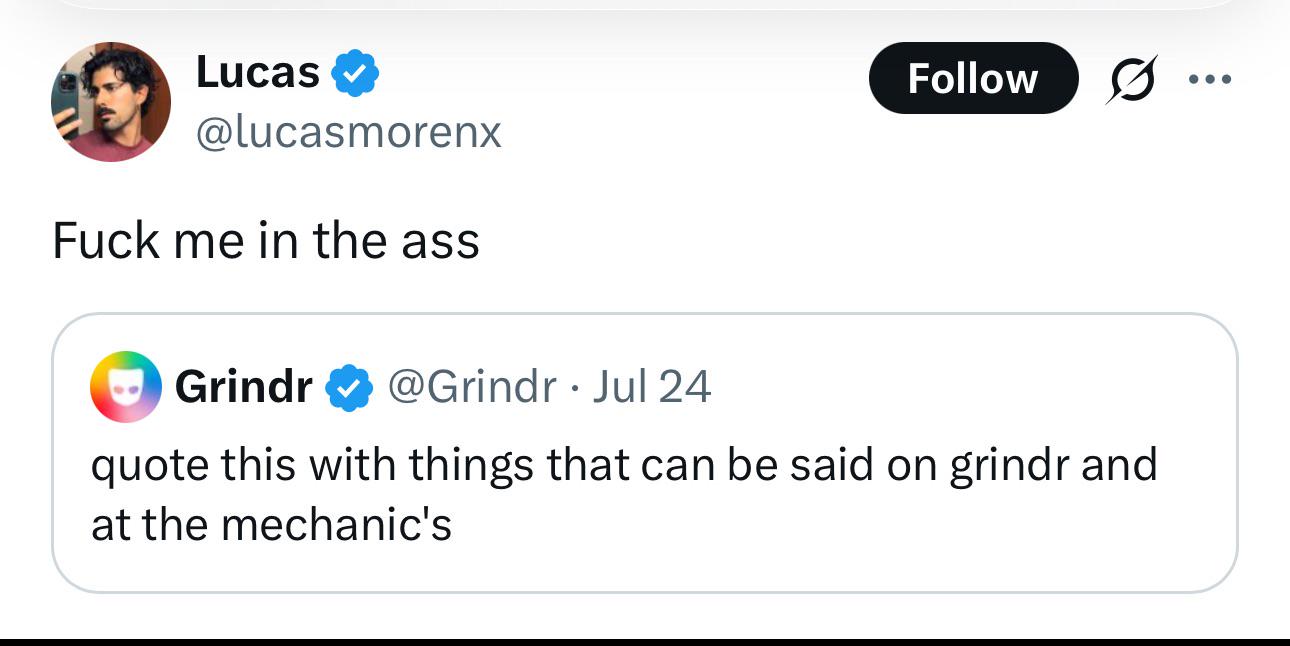This screenshot has width=1290, height=646.
Task: Click the Jul 24 timestamp
Action: point(651,387)
